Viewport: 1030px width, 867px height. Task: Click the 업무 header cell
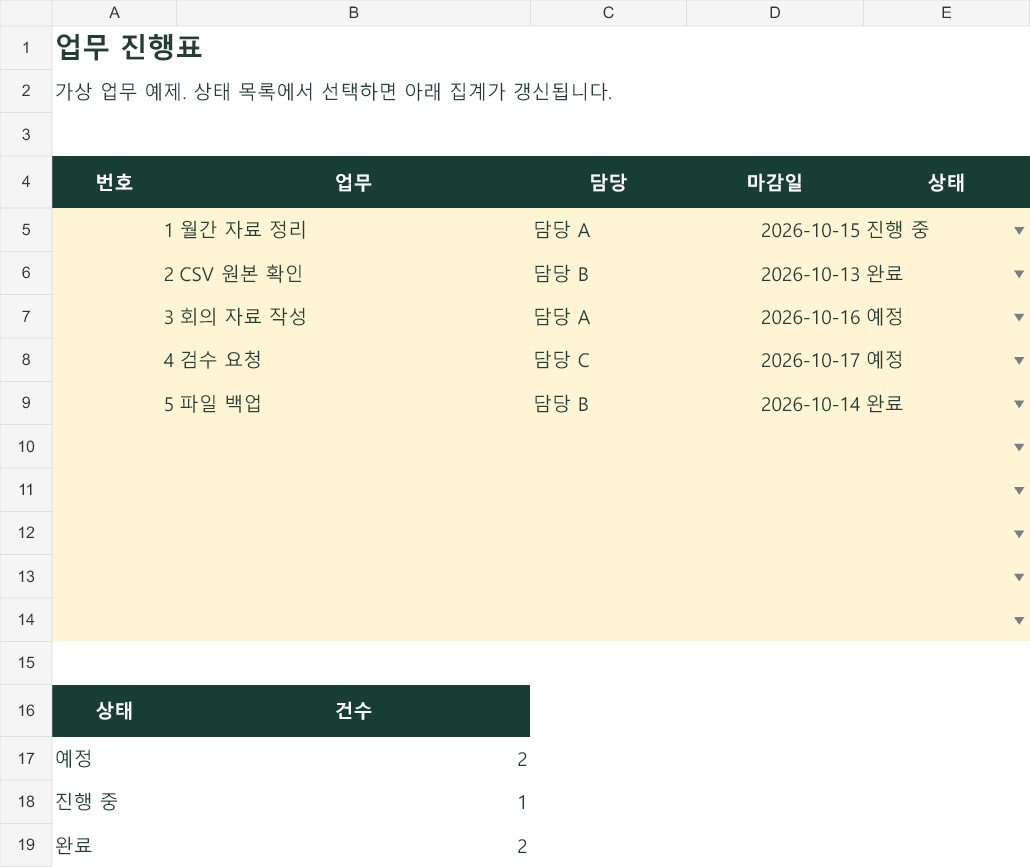353,182
